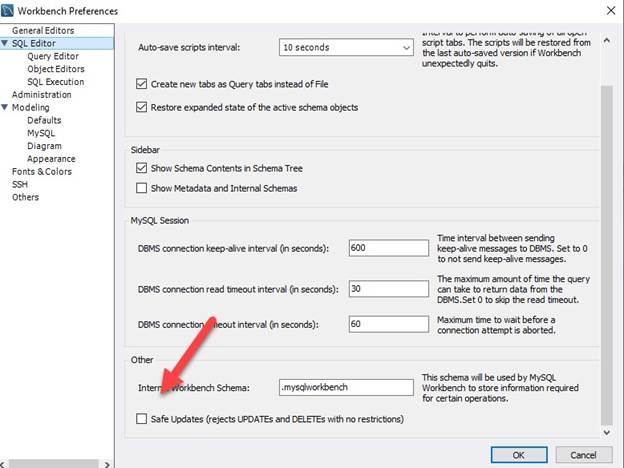Open Modeling Defaults page

click(44, 120)
